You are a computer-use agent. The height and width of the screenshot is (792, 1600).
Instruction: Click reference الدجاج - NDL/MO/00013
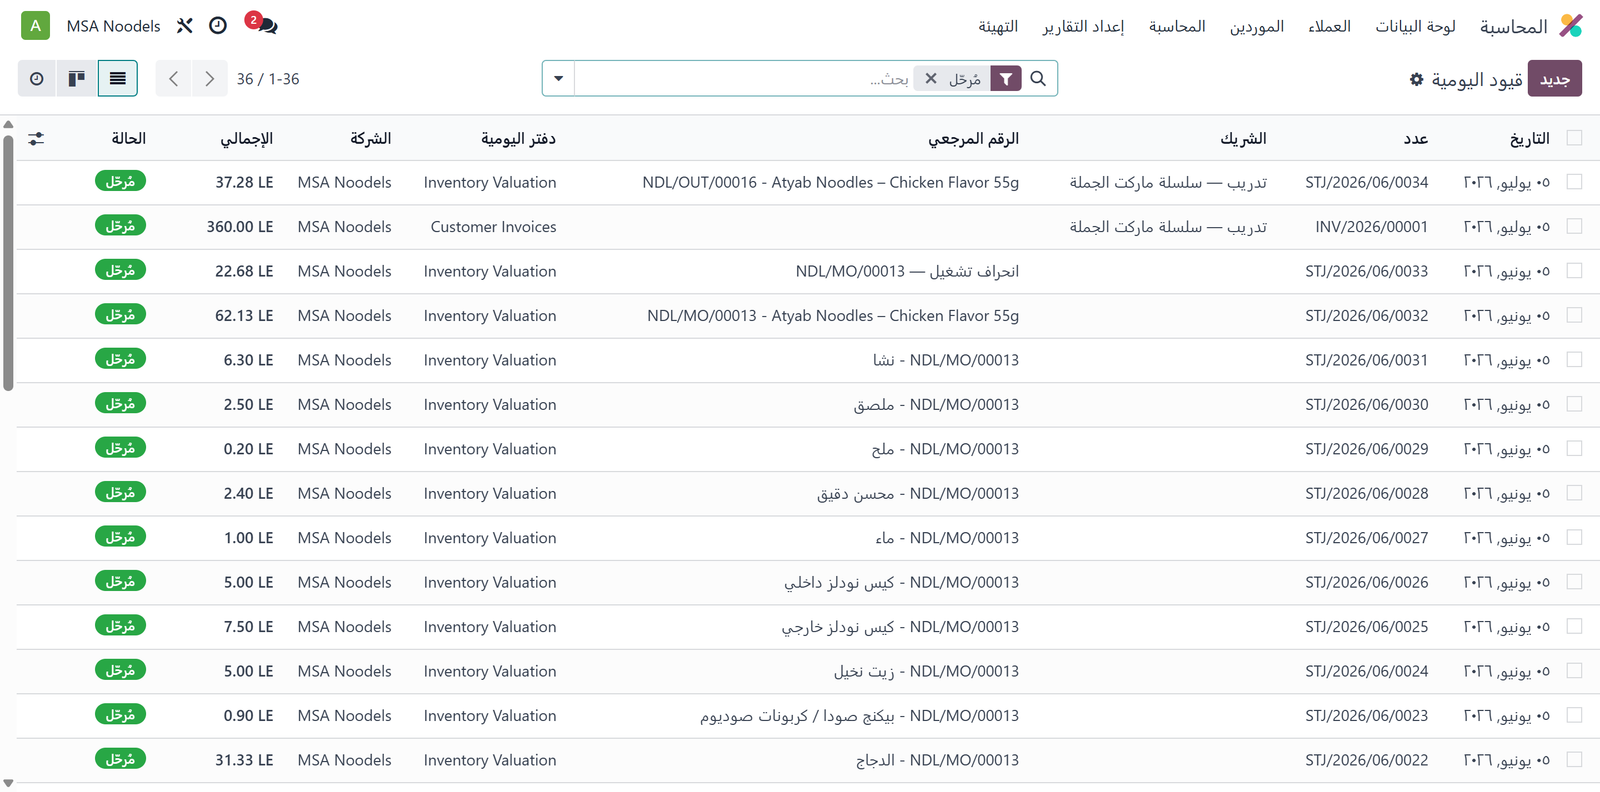pos(937,760)
